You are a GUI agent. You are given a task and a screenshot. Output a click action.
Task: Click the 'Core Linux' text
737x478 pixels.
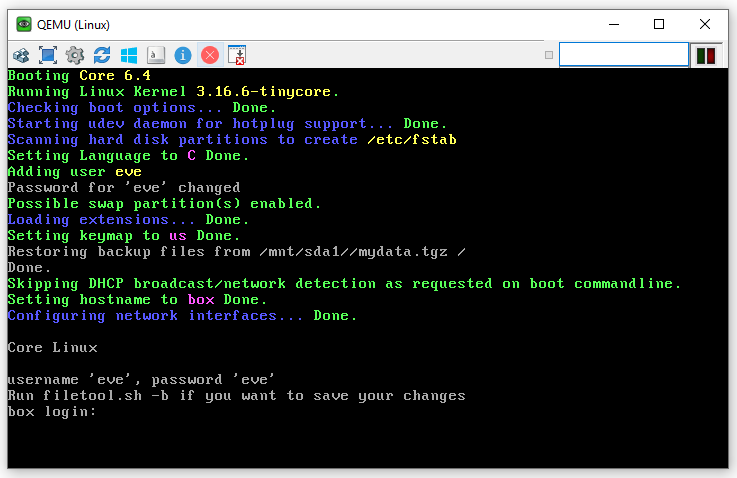(53, 348)
